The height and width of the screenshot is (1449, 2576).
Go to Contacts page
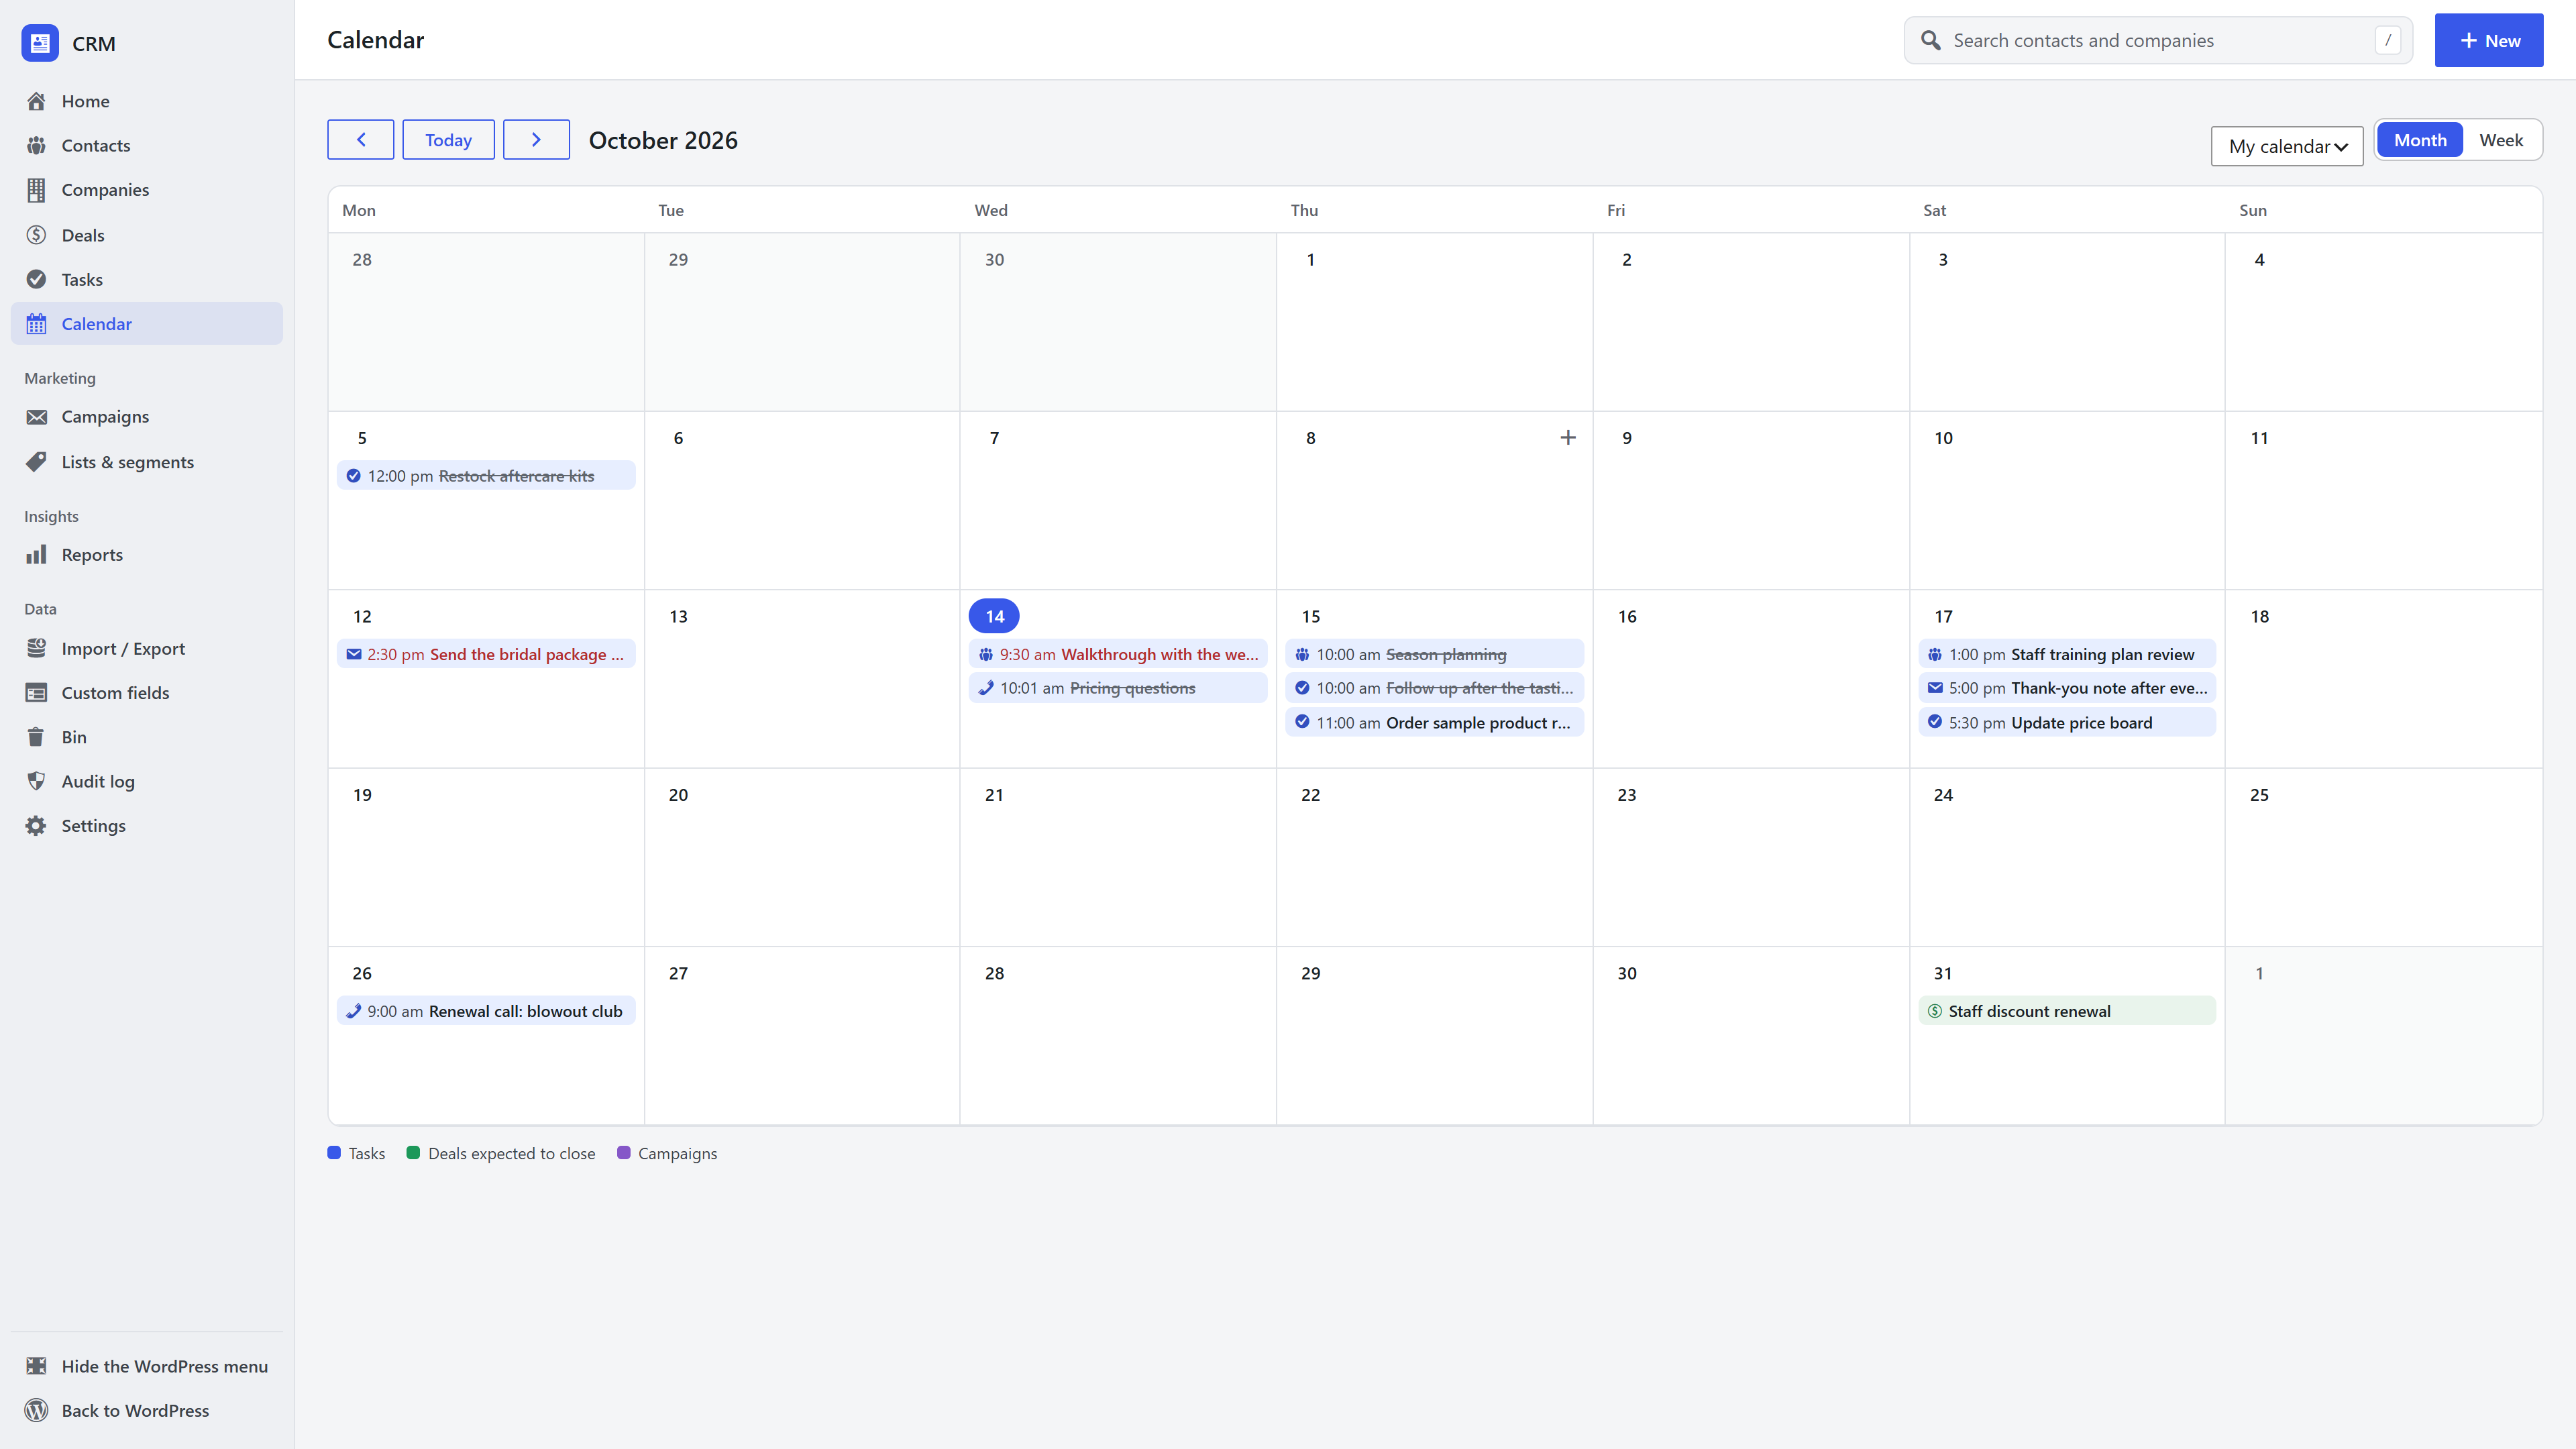point(147,145)
